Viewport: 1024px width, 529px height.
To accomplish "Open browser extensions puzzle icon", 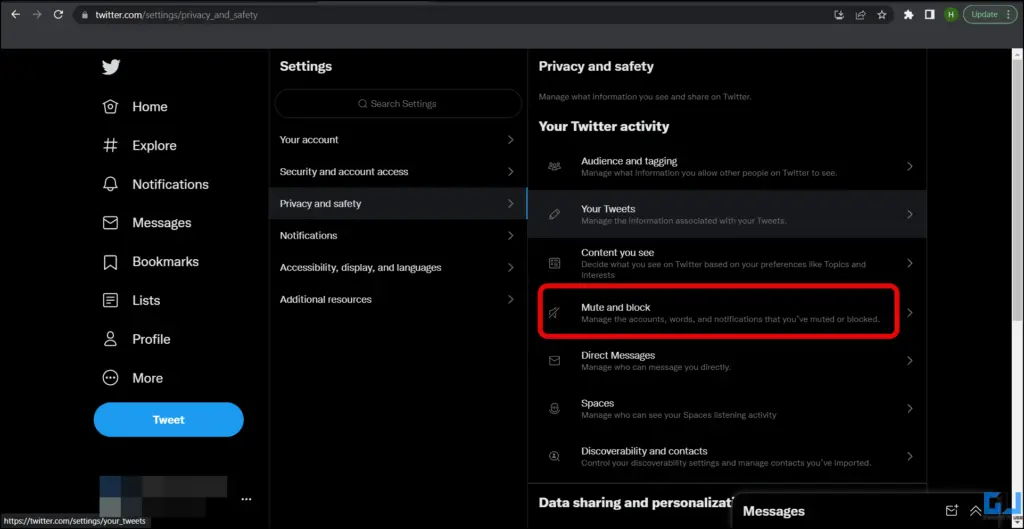I will (908, 14).
